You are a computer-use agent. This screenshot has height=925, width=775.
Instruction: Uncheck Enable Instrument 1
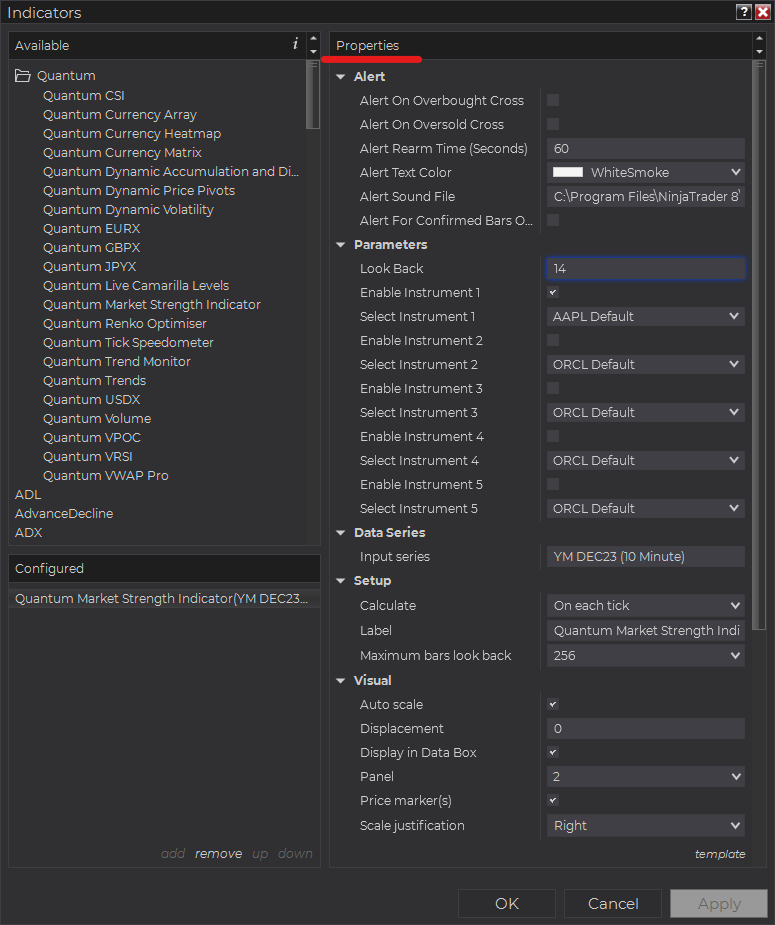click(553, 292)
